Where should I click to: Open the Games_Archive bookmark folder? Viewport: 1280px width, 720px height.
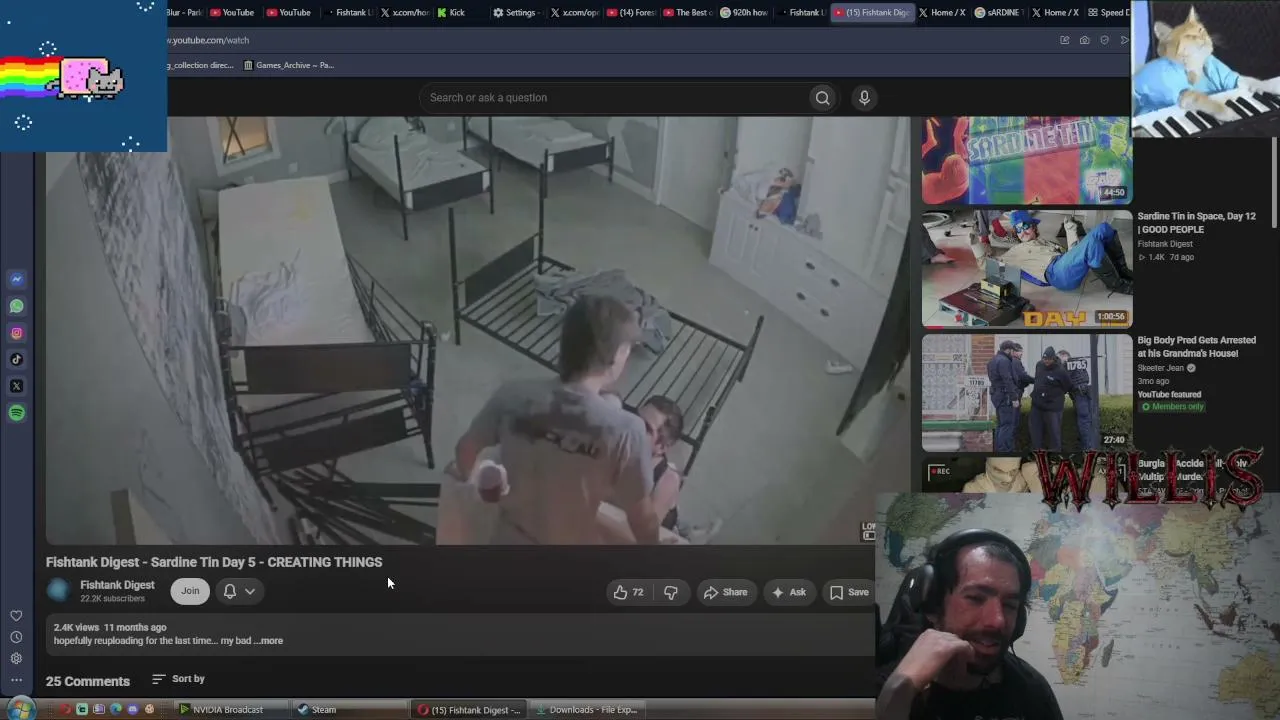(288, 65)
